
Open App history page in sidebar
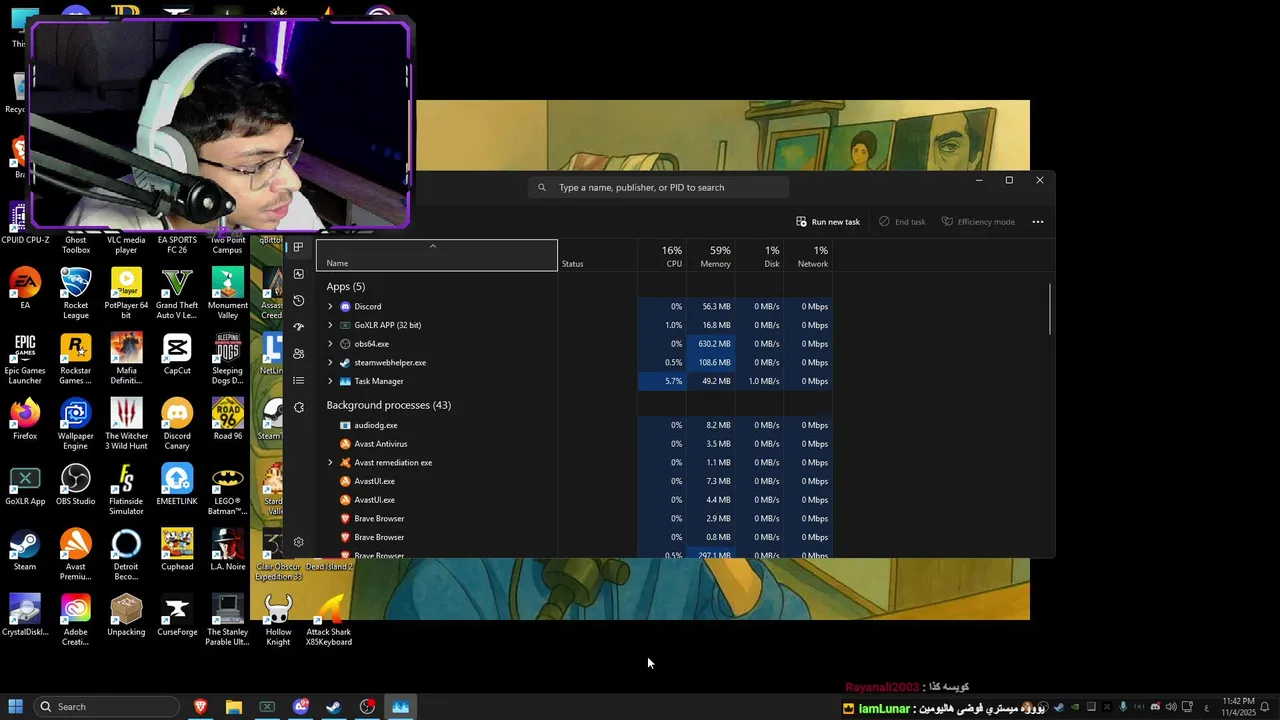[298, 301]
